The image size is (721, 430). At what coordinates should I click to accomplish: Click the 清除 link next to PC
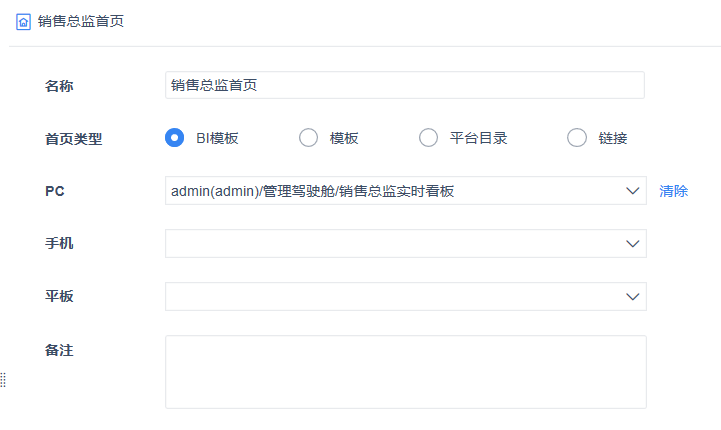673,191
